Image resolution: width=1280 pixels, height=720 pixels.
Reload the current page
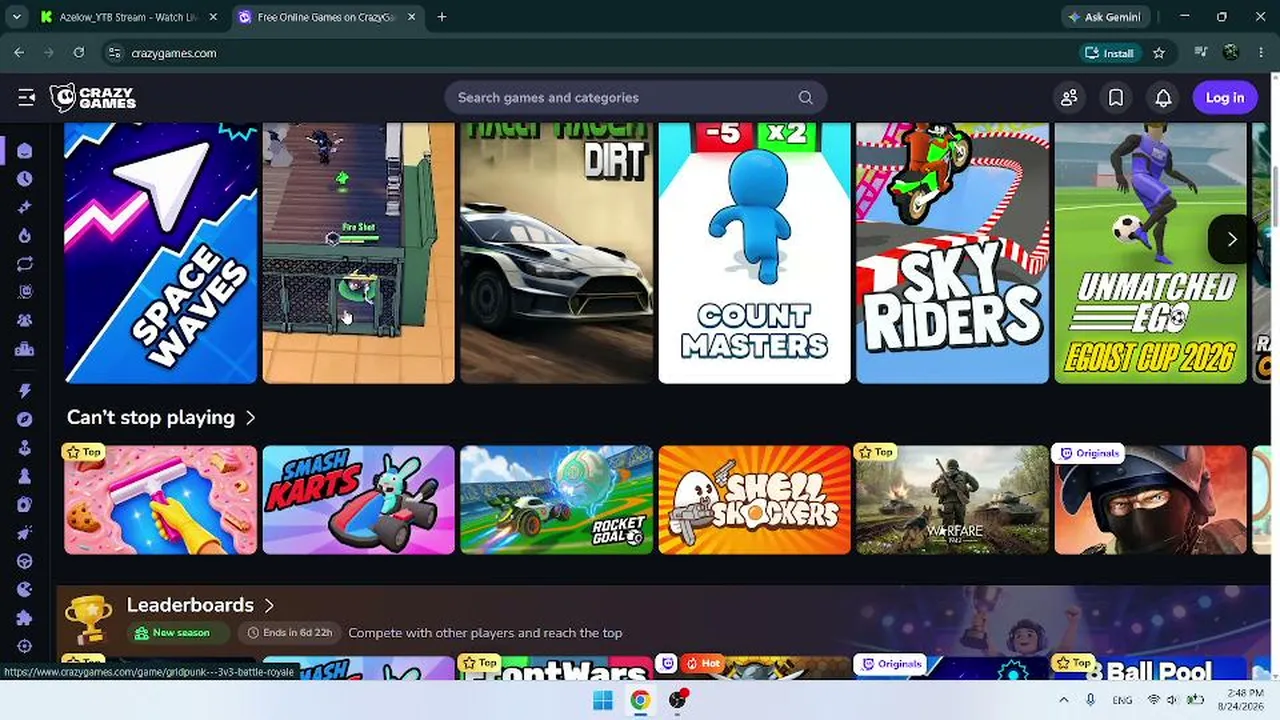point(78,53)
